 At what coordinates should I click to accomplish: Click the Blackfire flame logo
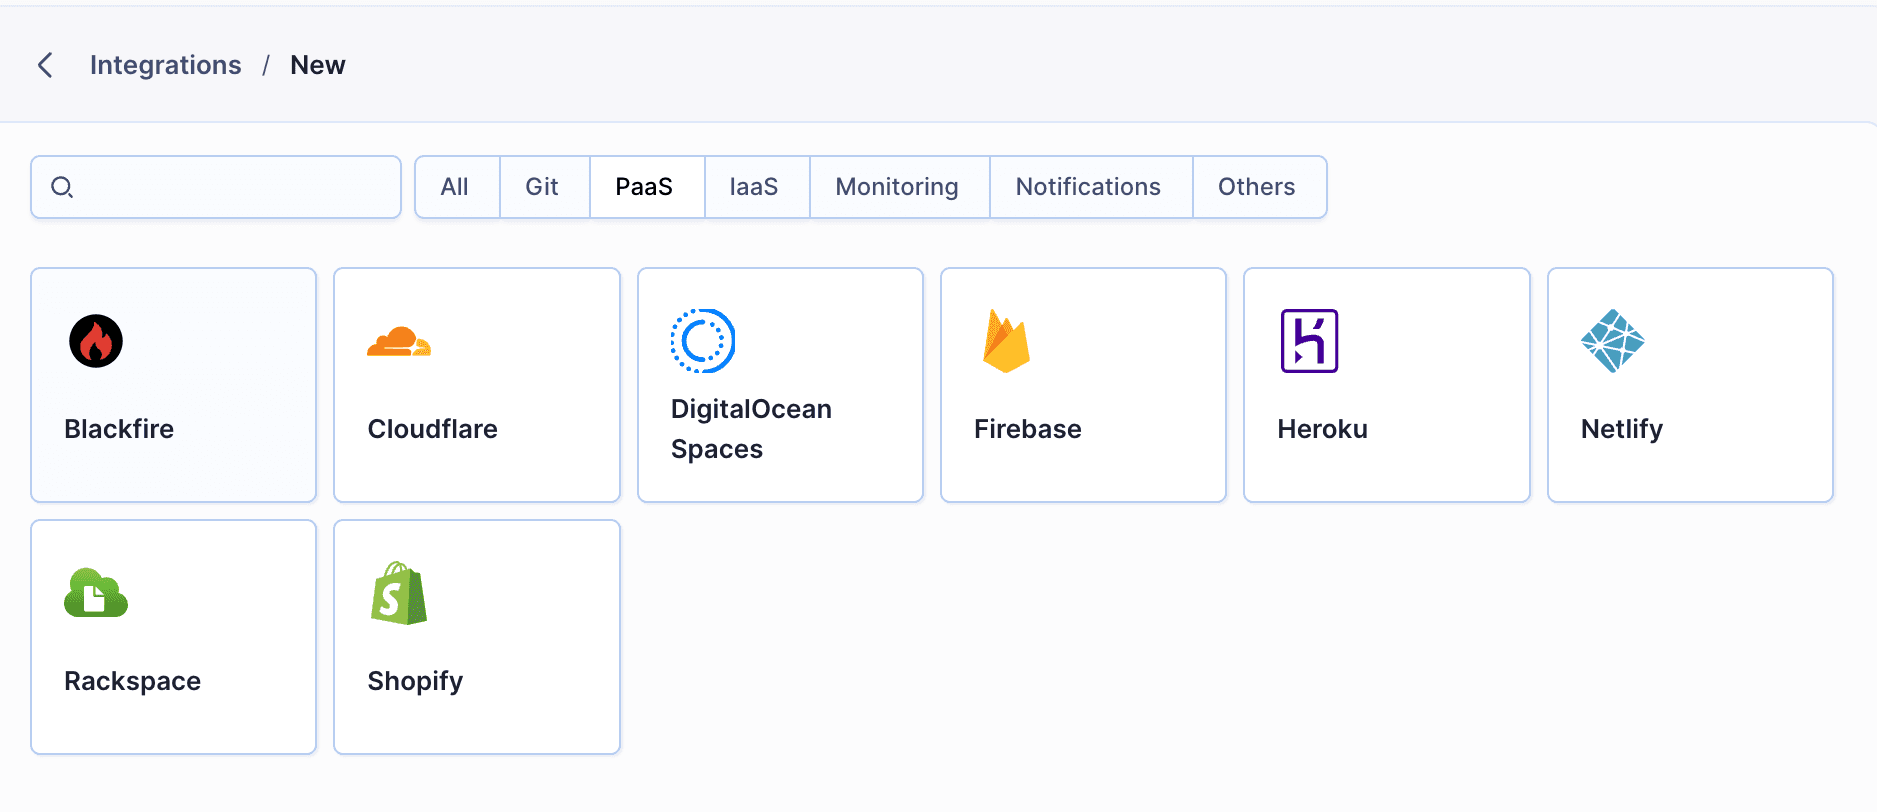pos(96,341)
